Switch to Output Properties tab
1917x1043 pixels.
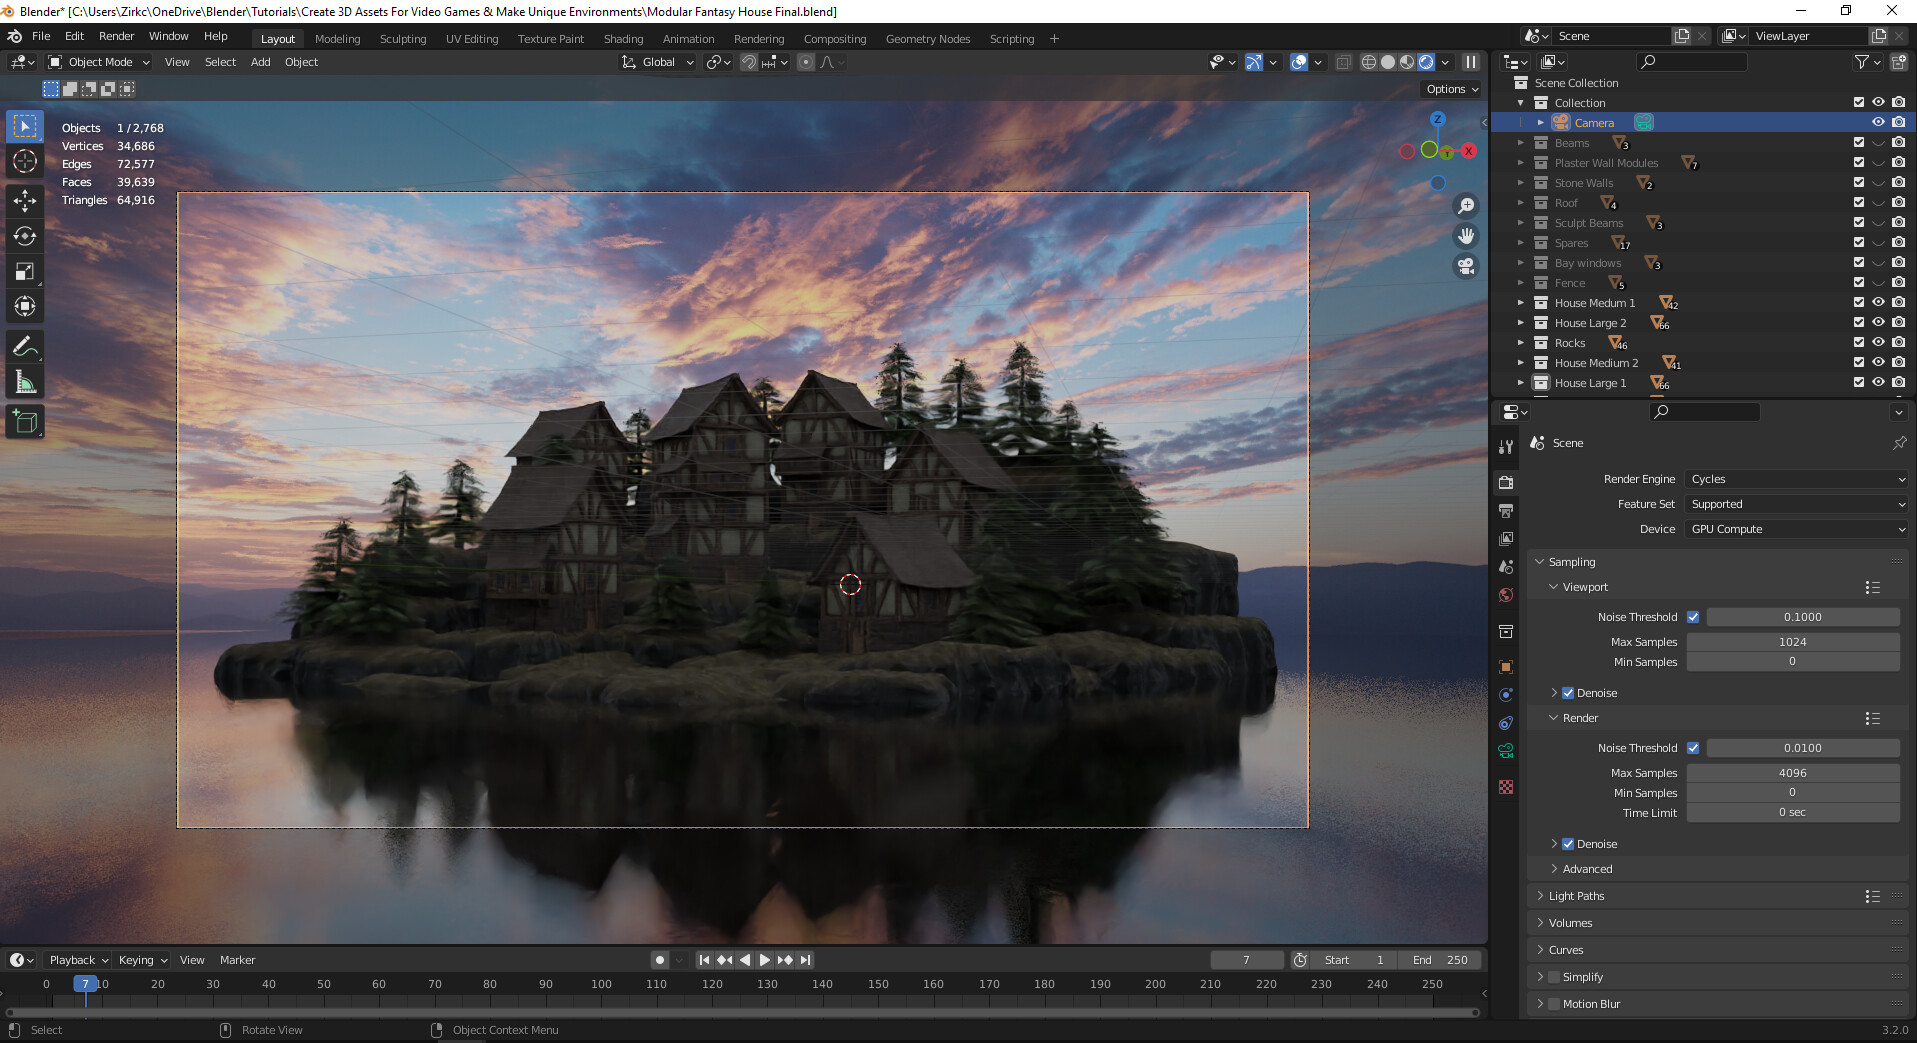[x=1507, y=510]
